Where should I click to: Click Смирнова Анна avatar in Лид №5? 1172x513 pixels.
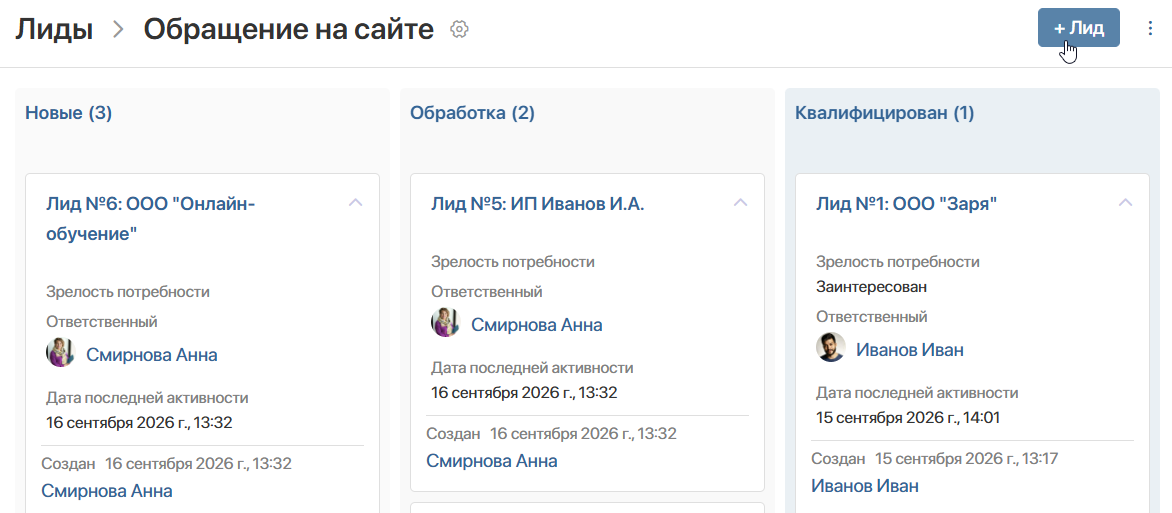(x=445, y=322)
